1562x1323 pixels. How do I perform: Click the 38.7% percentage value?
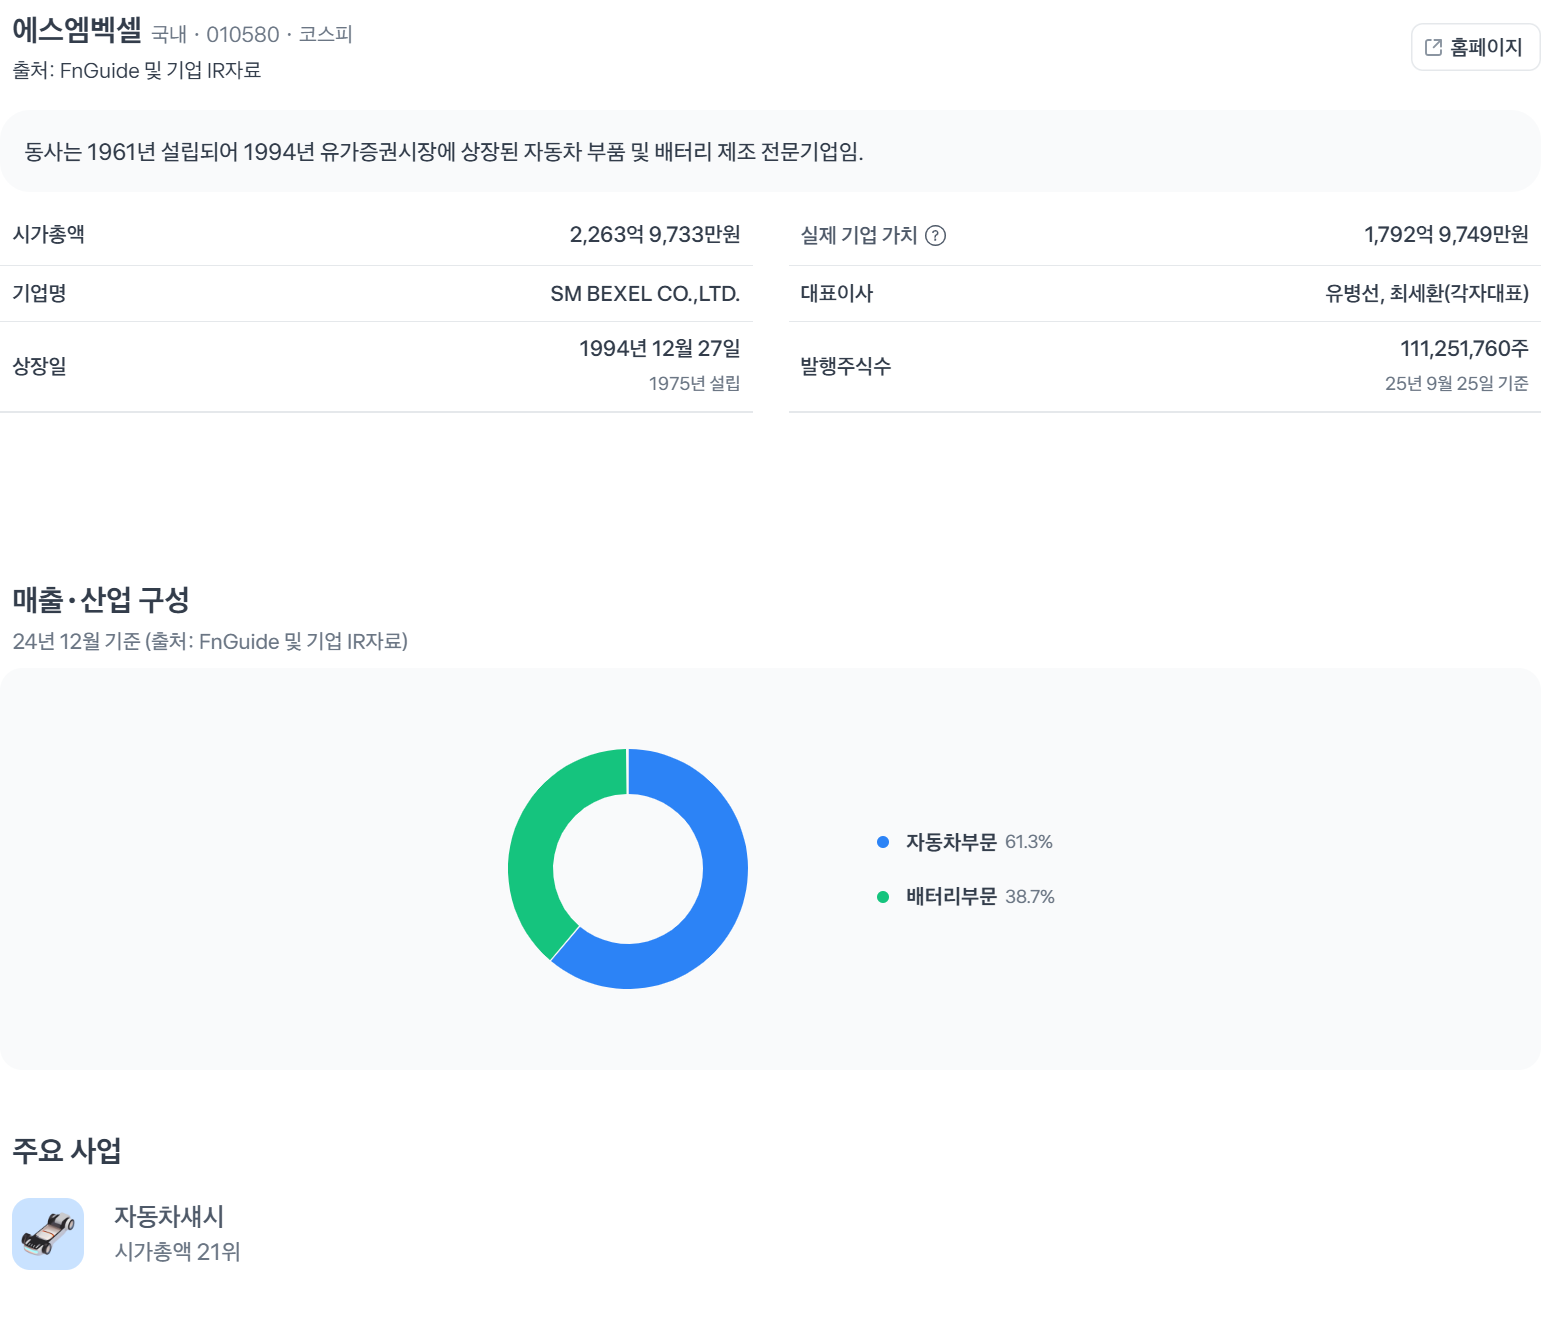[x=1030, y=897]
